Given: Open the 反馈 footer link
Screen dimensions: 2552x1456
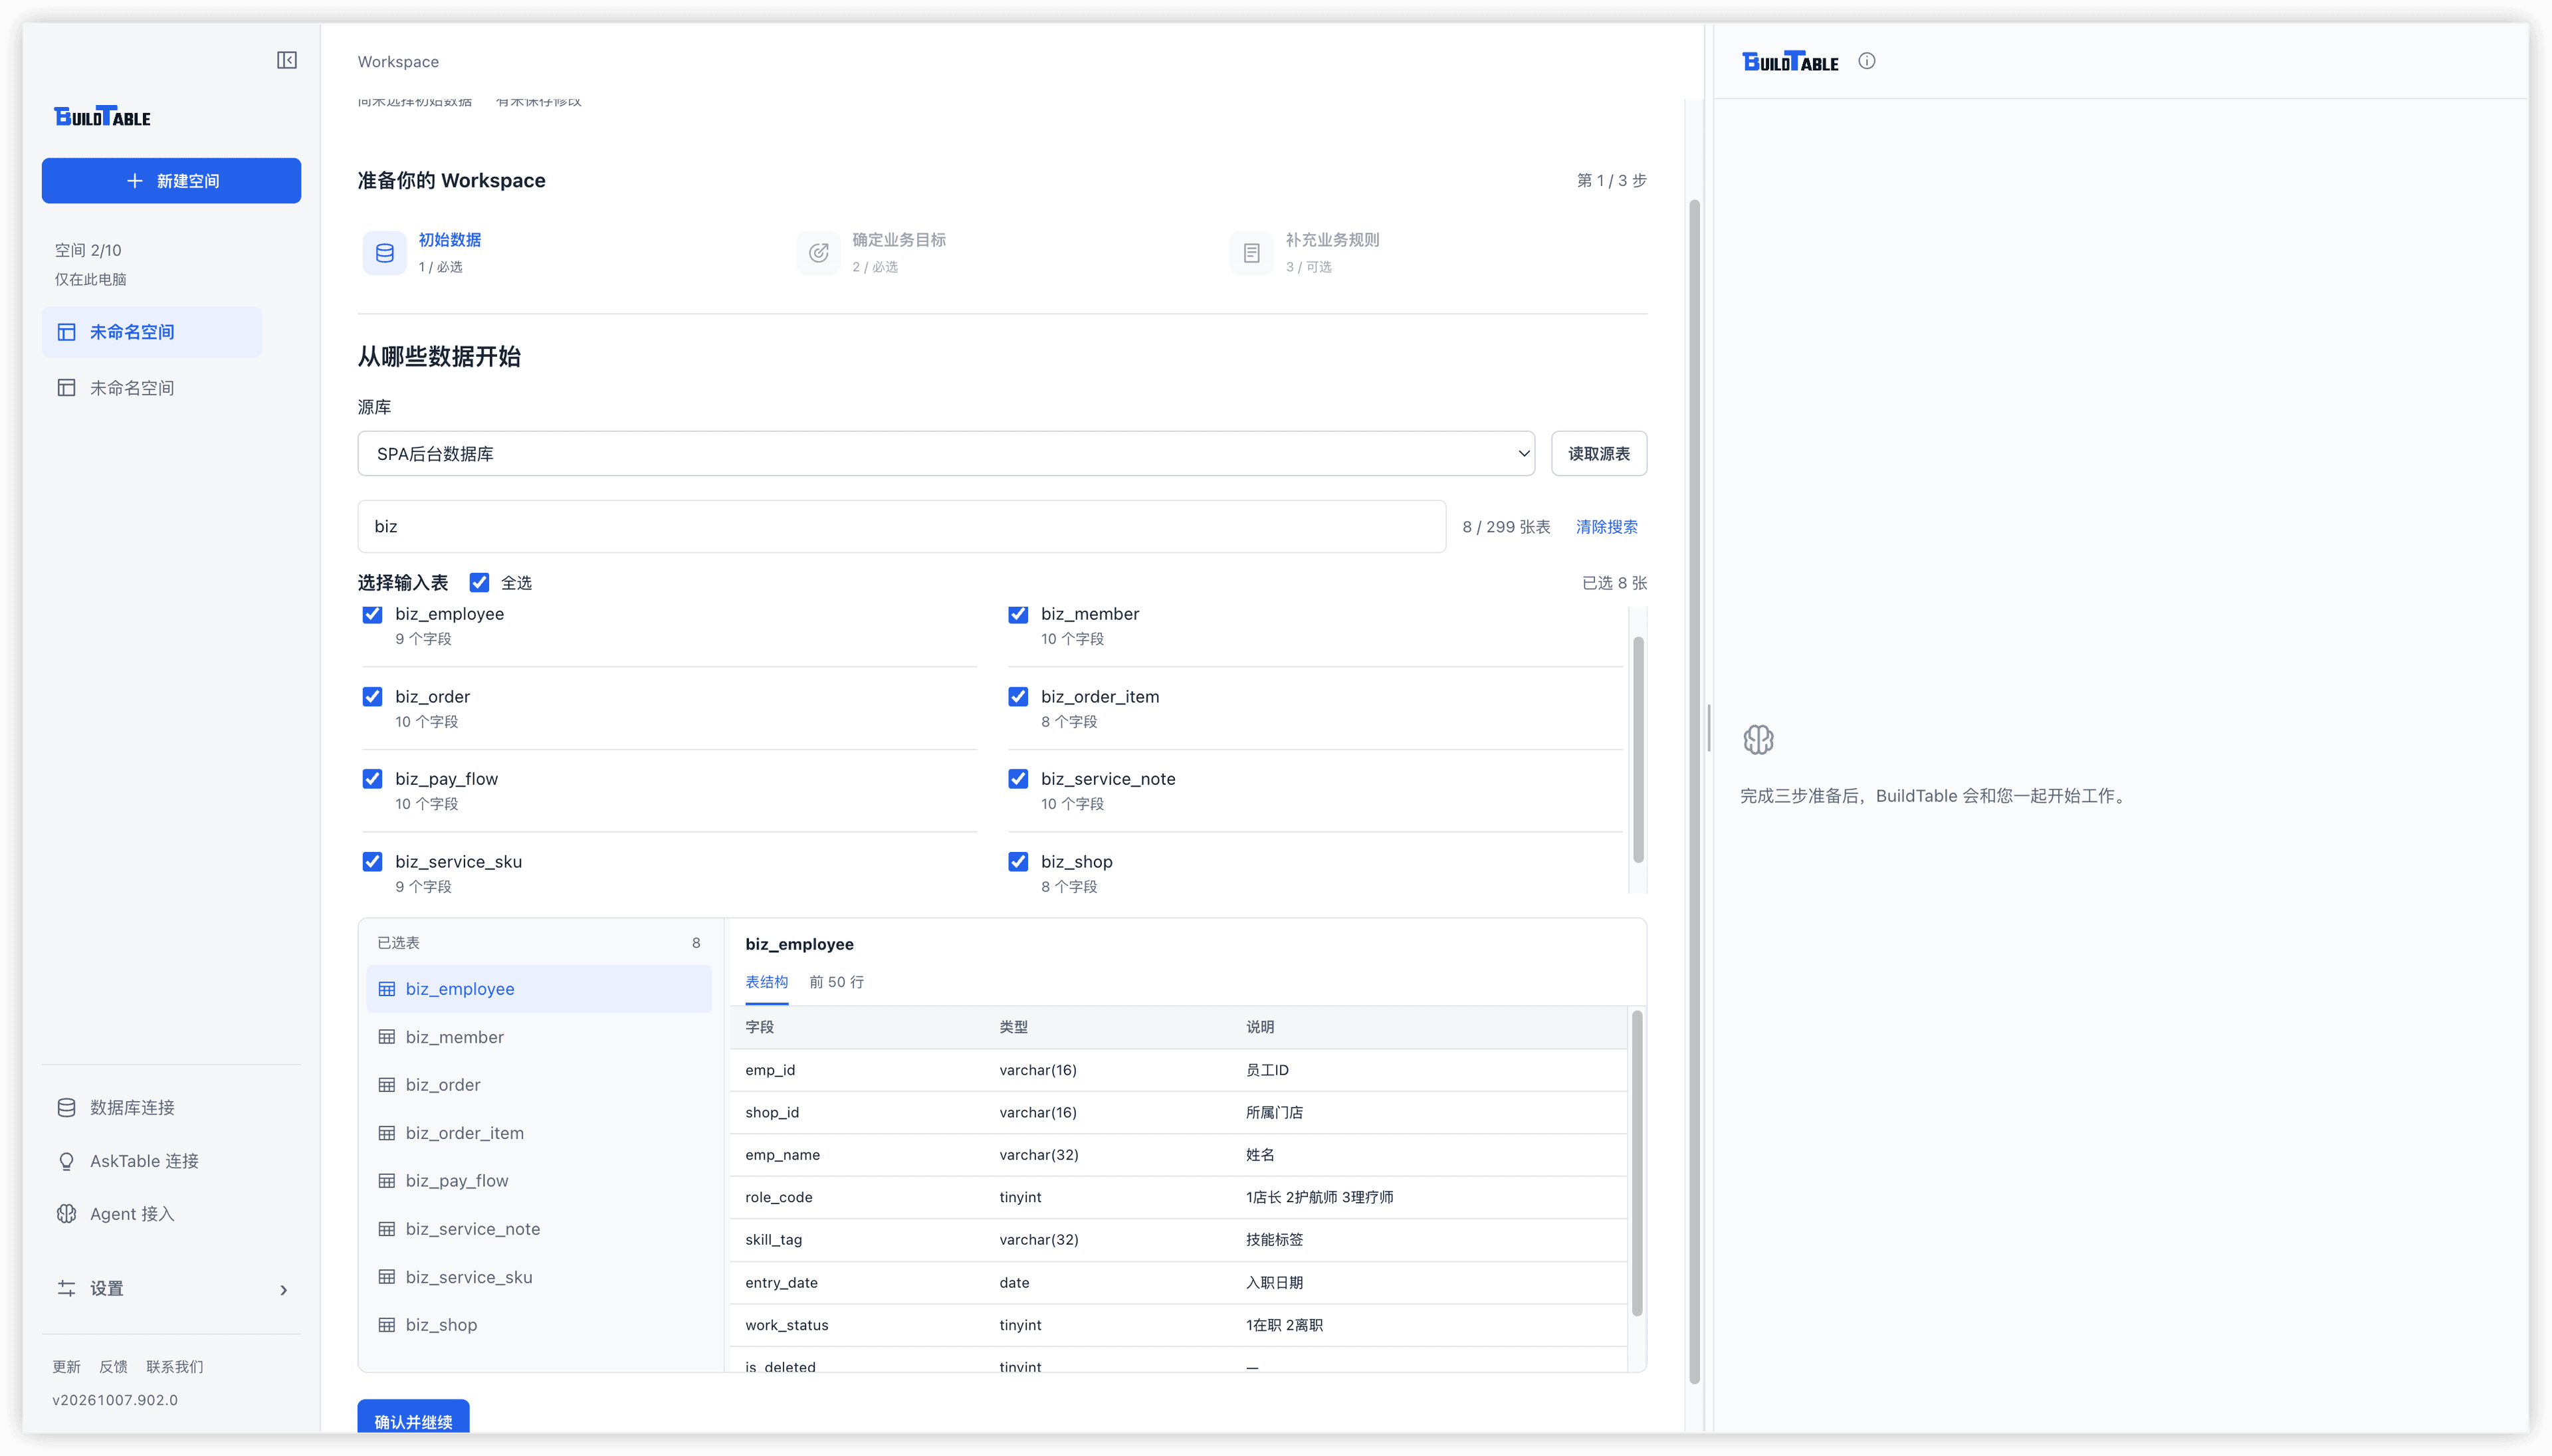Looking at the screenshot, I should (113, 1366).
